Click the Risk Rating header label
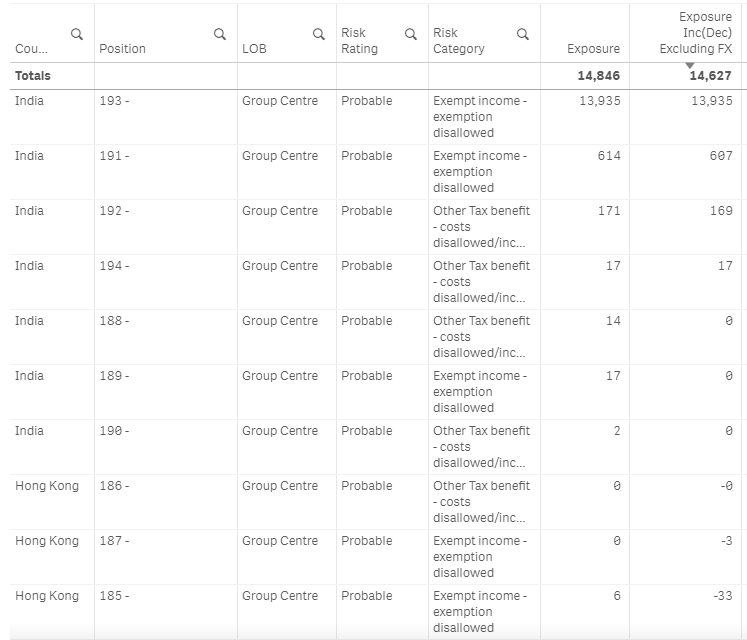 pyautogui.click(x=359, y=41)
